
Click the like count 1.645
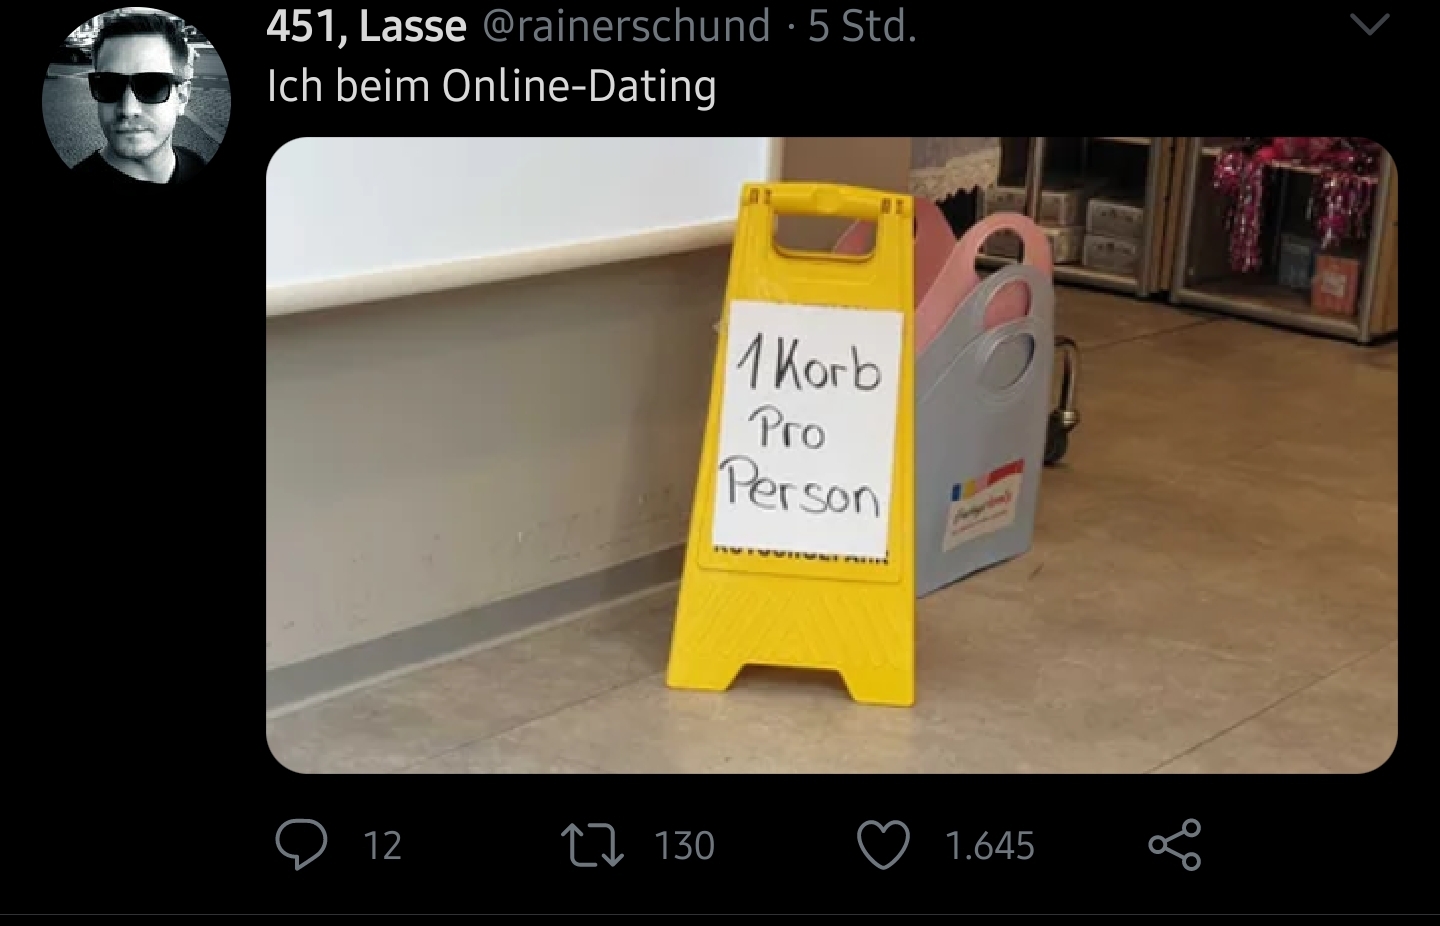pyautogui.click(x=990, y=846)
